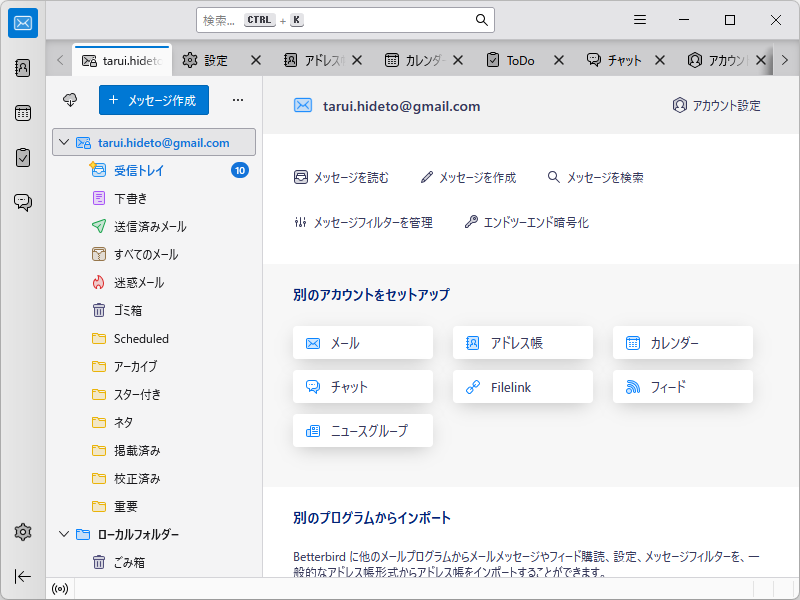Open more options via the "…" beside compose
Screen dimensions: 800x600
(237, 100)
